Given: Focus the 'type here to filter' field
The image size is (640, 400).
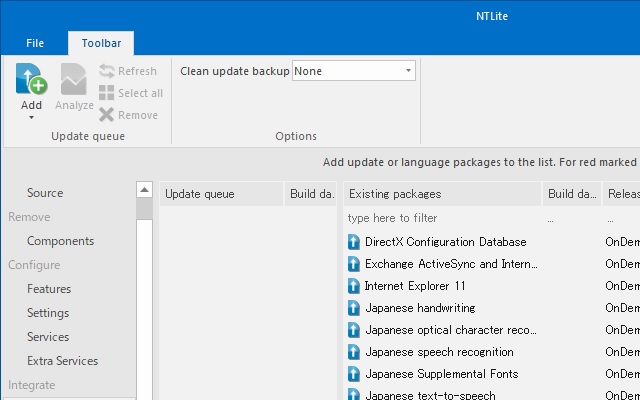Looking at the screenshot, I should click(x=442, y=218).
